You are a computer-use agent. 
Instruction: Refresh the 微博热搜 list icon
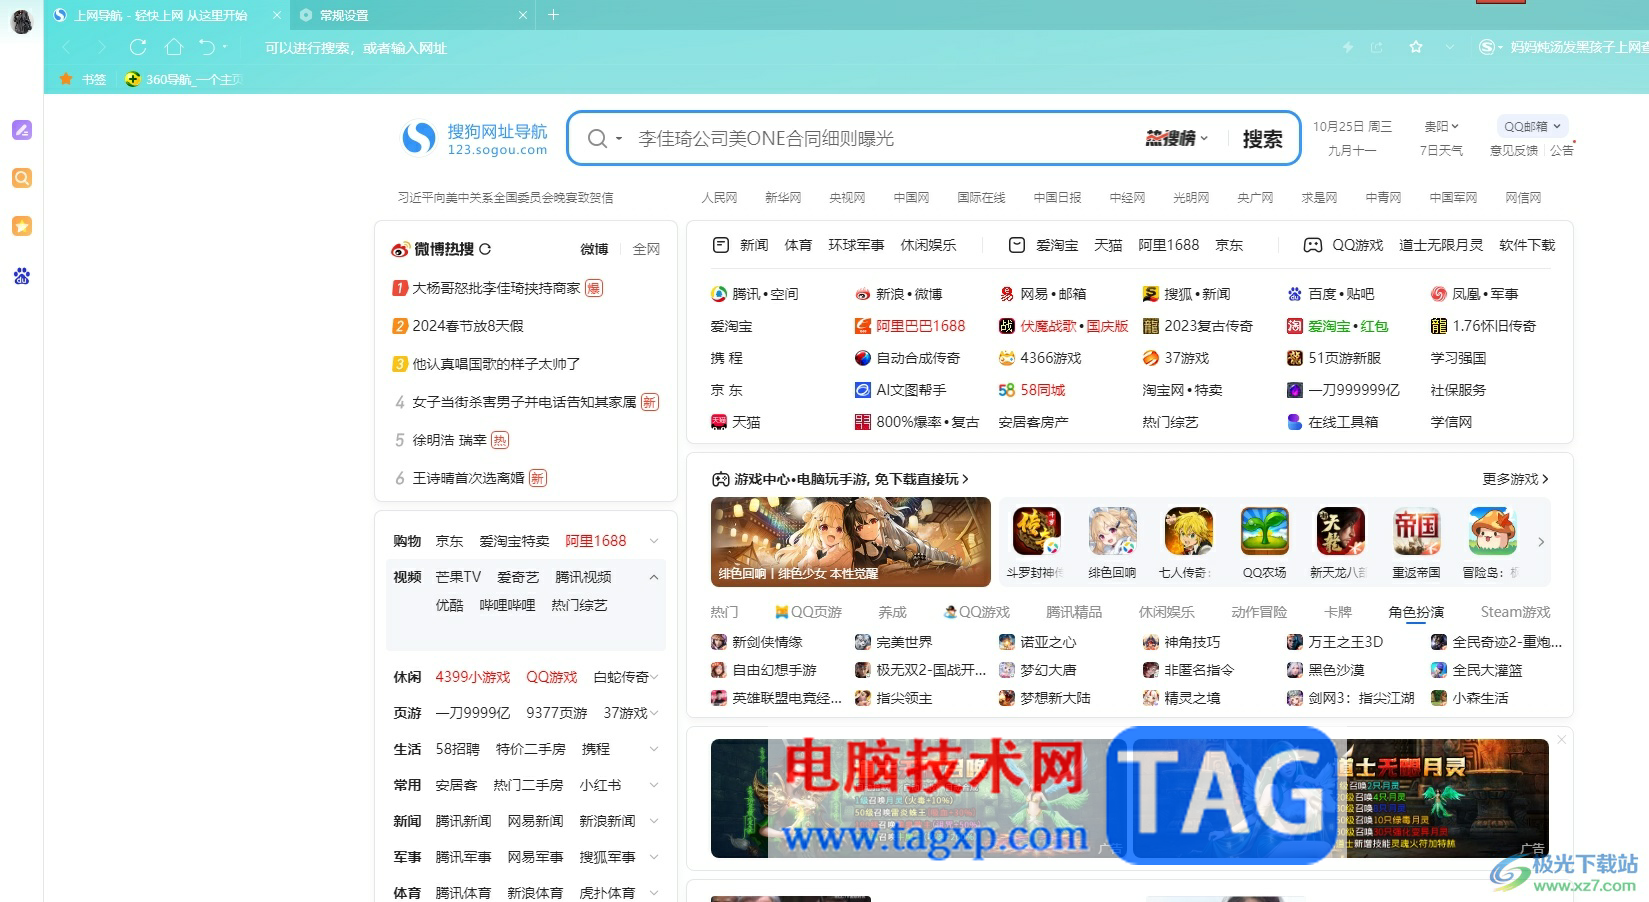(485, 249)
